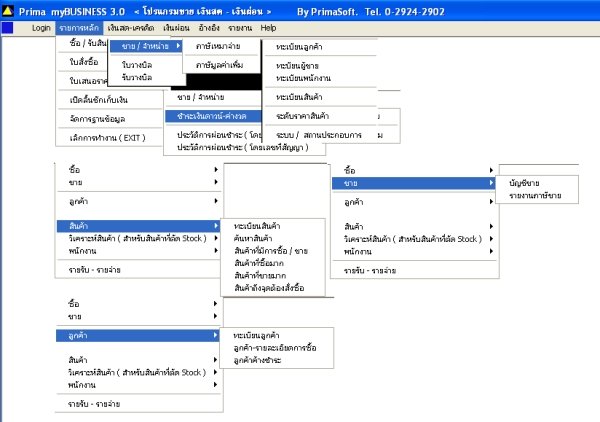Viewport: 600px width, 422px height.
Task: Expand the highlighted ขาย / จำหน่าย submenu arrow
Action: click(178, 46)
